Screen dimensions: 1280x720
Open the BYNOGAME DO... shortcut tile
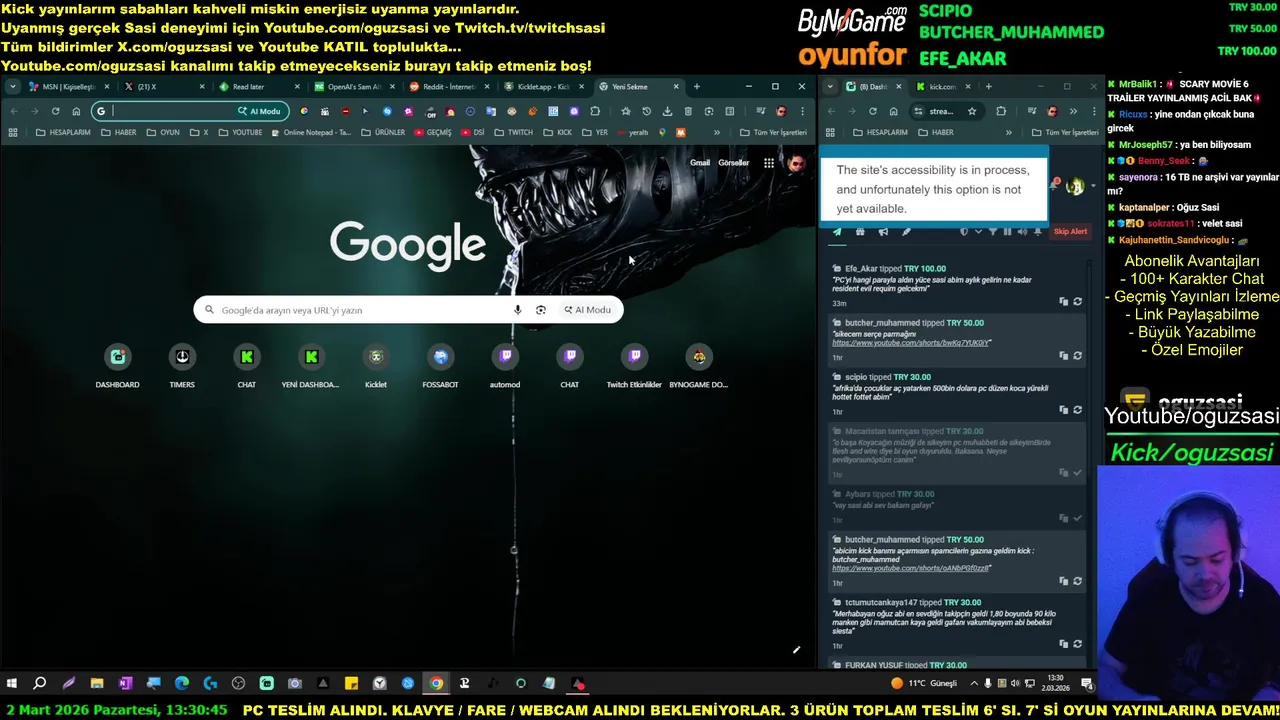pyautogui.click(x=698, y=366)
